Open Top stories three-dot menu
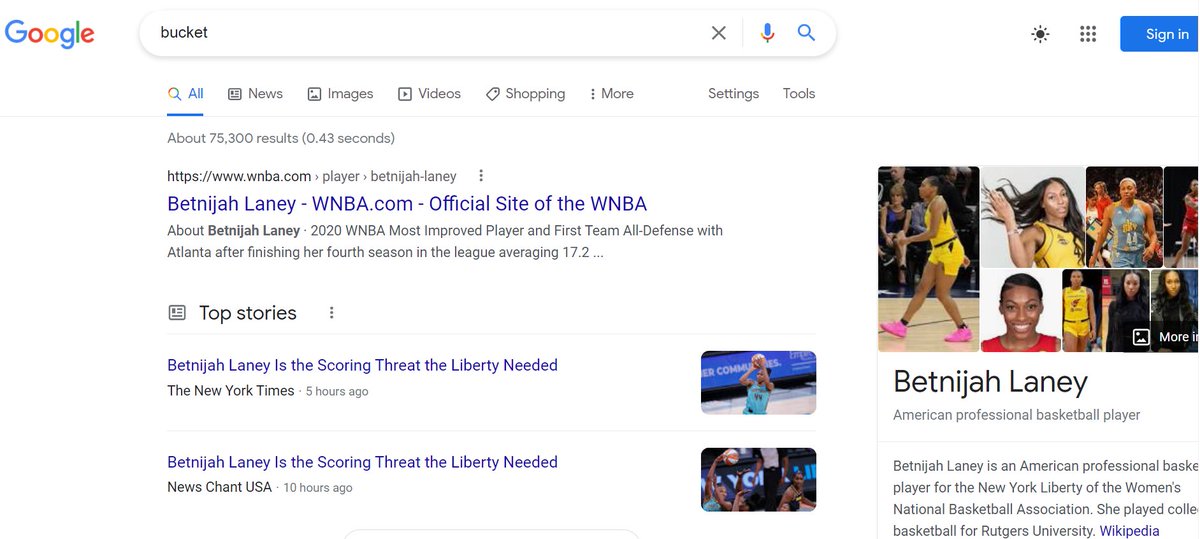This screenshot has height=539, width=1200. (332, 313)
